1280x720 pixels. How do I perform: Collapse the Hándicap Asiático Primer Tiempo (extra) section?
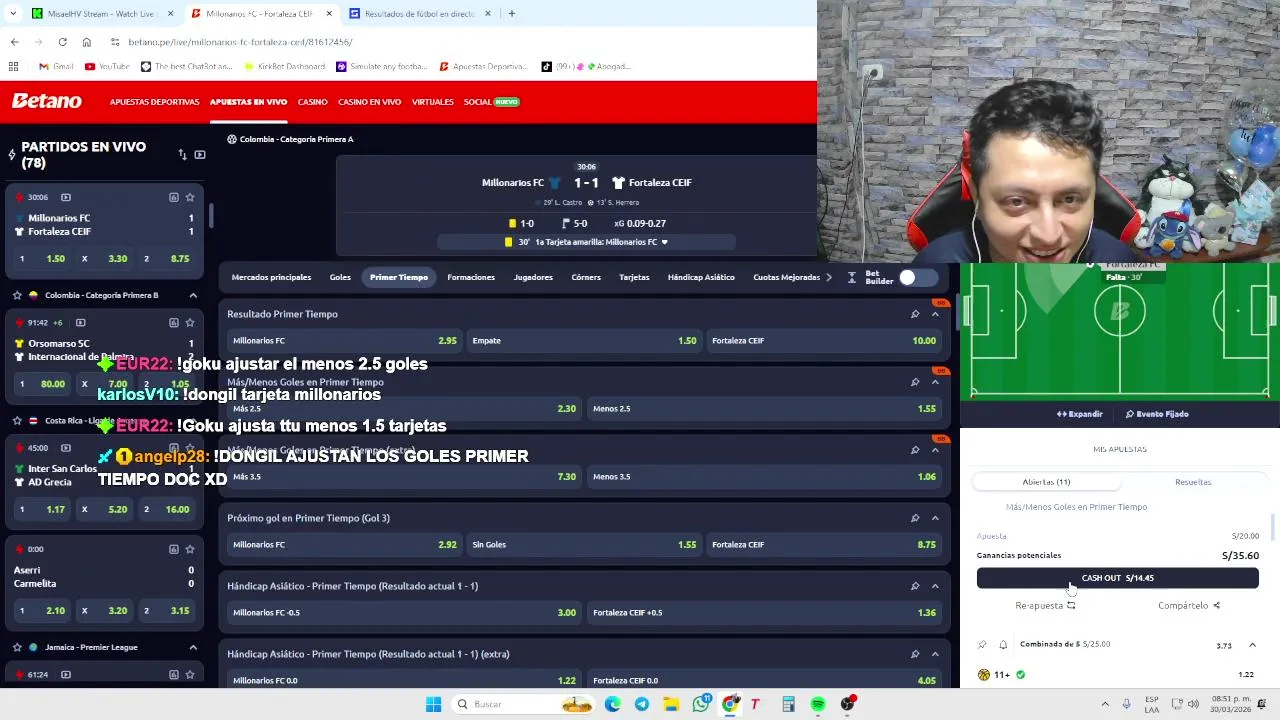[x=935, y=654]
